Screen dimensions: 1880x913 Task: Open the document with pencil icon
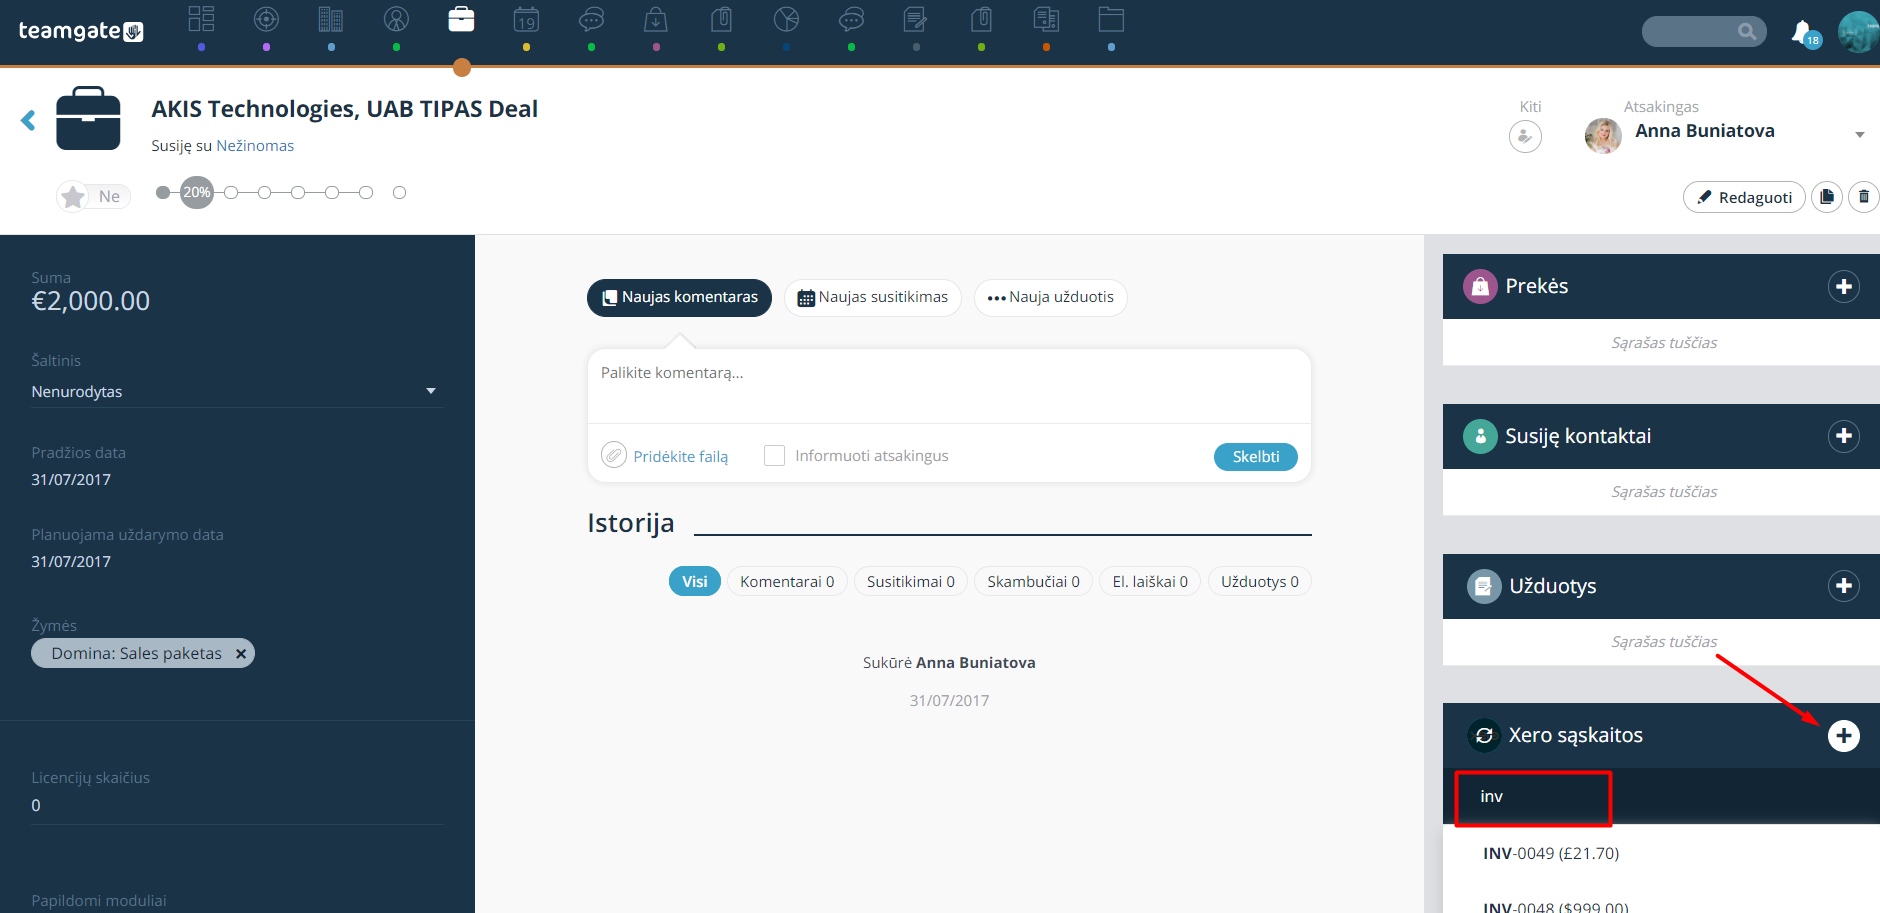coord(916,19)
